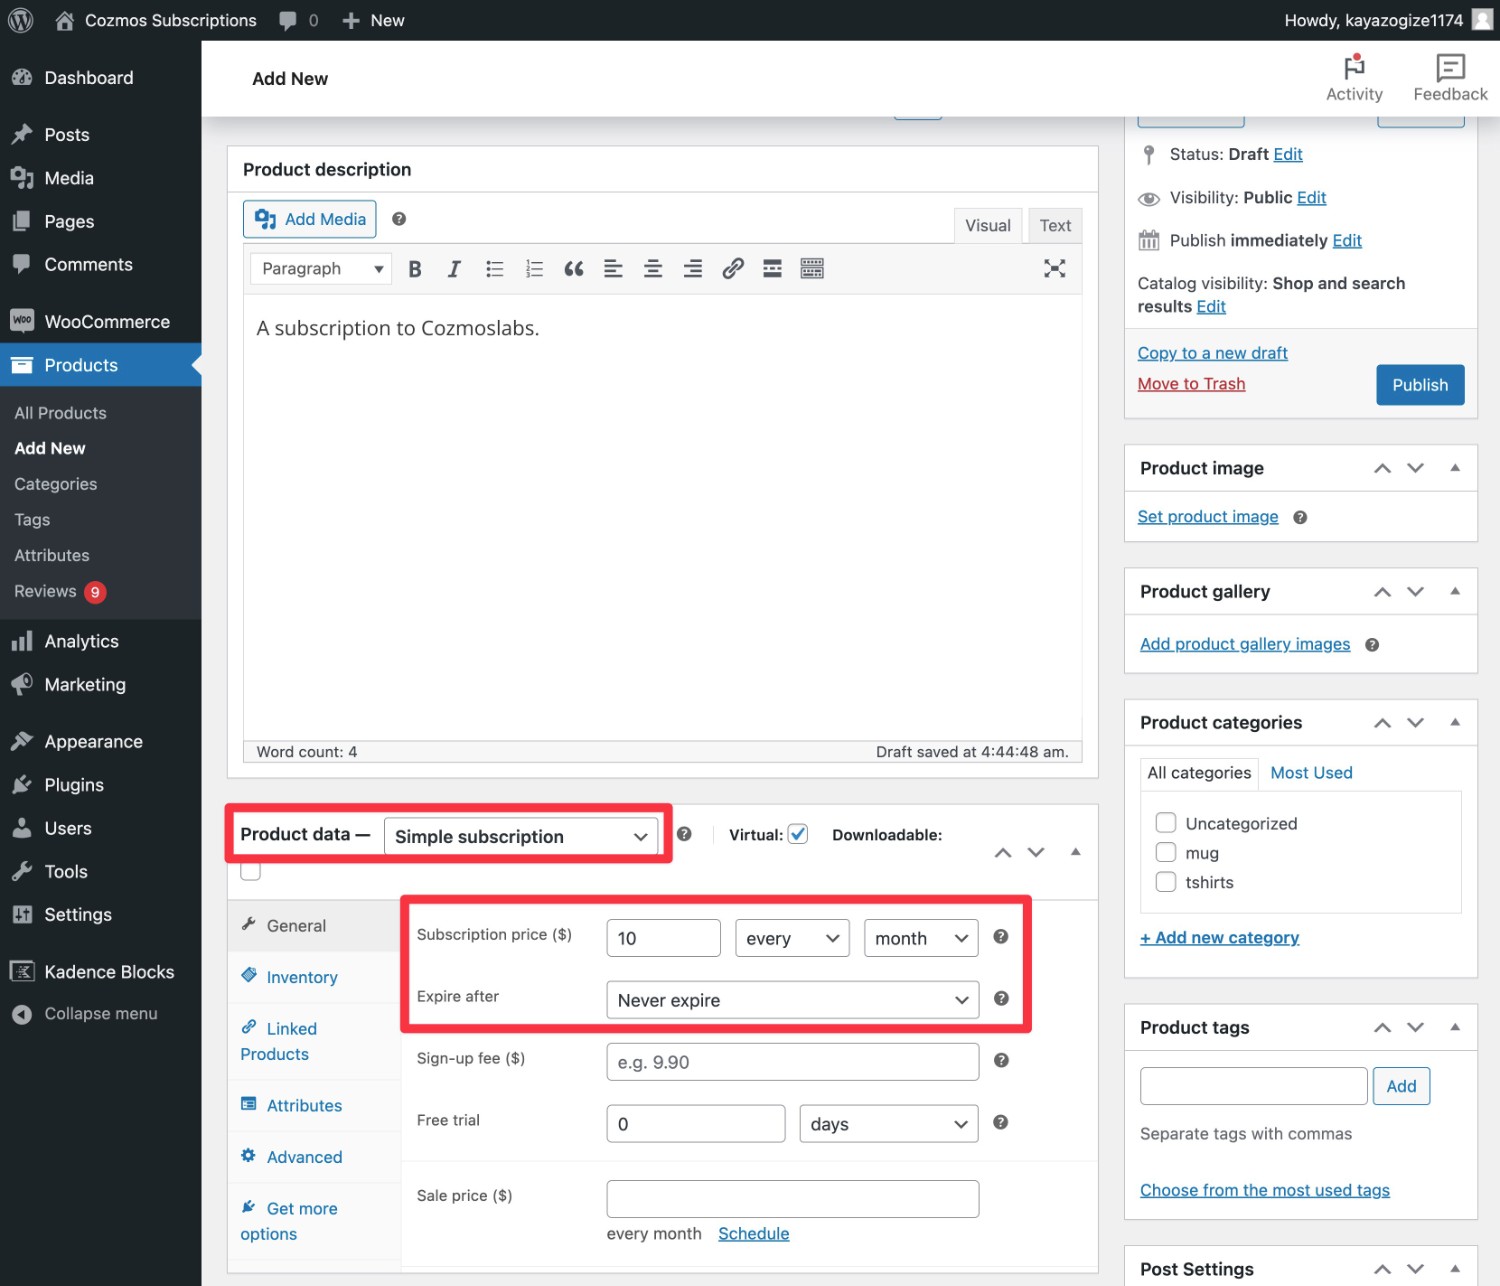Click help icon for Expire after

point(1001,999)
